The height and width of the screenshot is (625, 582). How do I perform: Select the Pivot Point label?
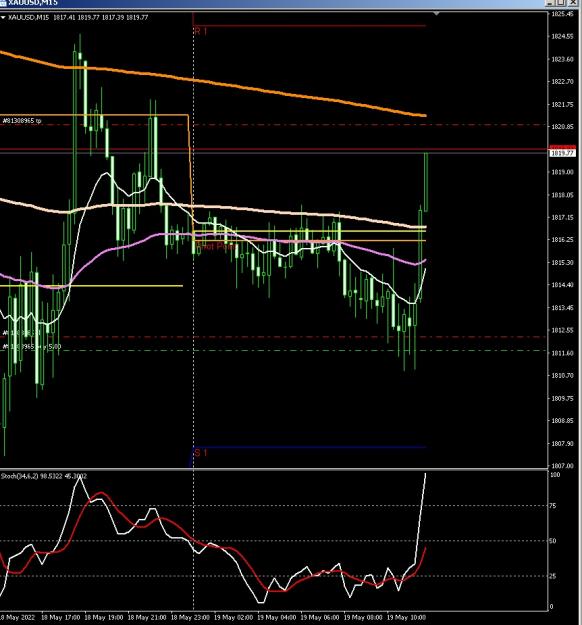coord(216,246)
